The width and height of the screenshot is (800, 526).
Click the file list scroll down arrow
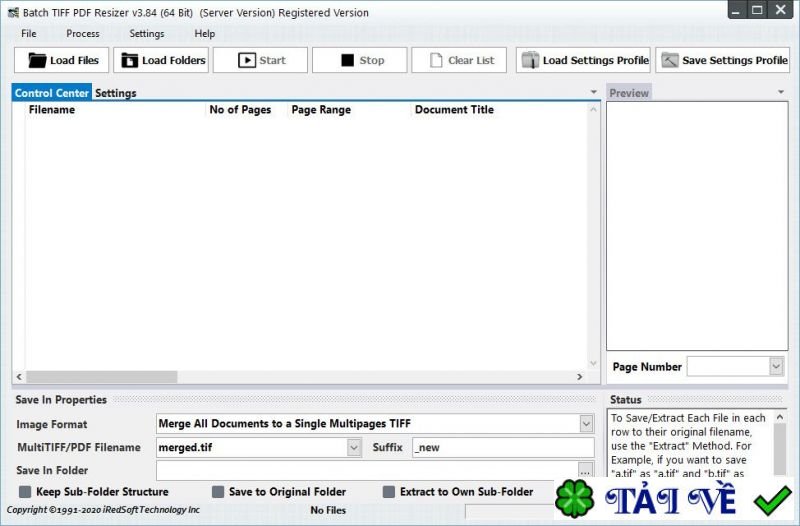(x=593, y=363)
